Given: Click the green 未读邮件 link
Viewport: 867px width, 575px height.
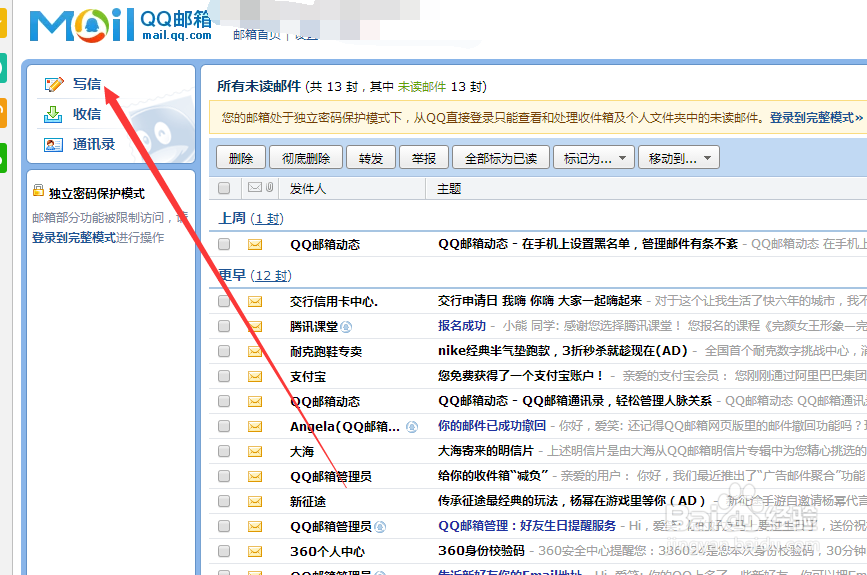Looking at the screenshot, I should pyautogui.click(x=422, y=87).
